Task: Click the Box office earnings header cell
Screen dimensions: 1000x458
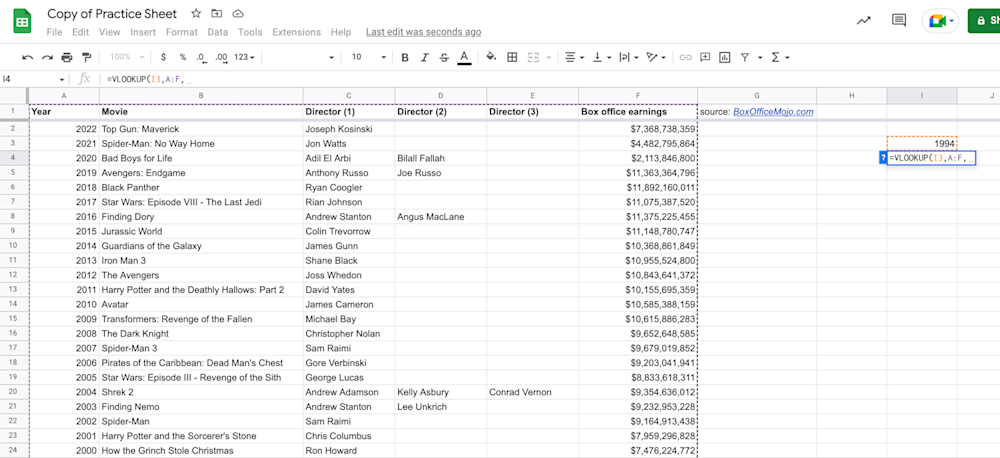Action: (638, 112)
